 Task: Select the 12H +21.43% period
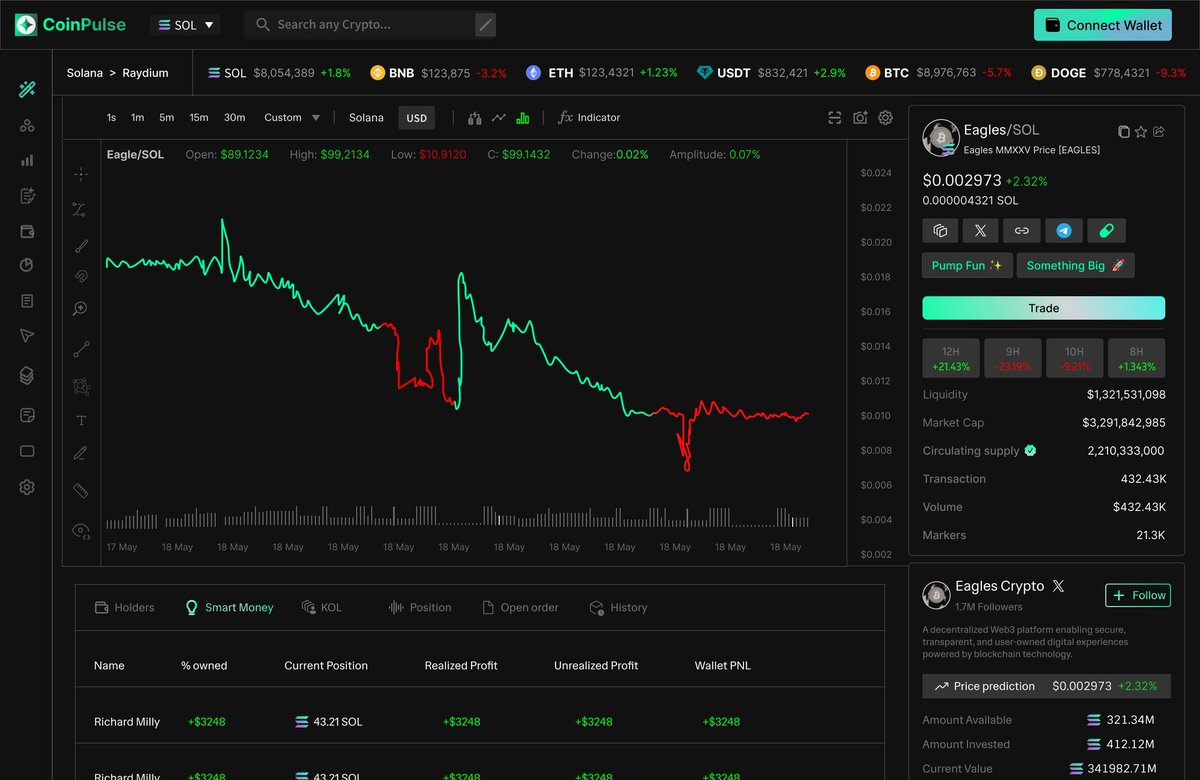[950, 358]
